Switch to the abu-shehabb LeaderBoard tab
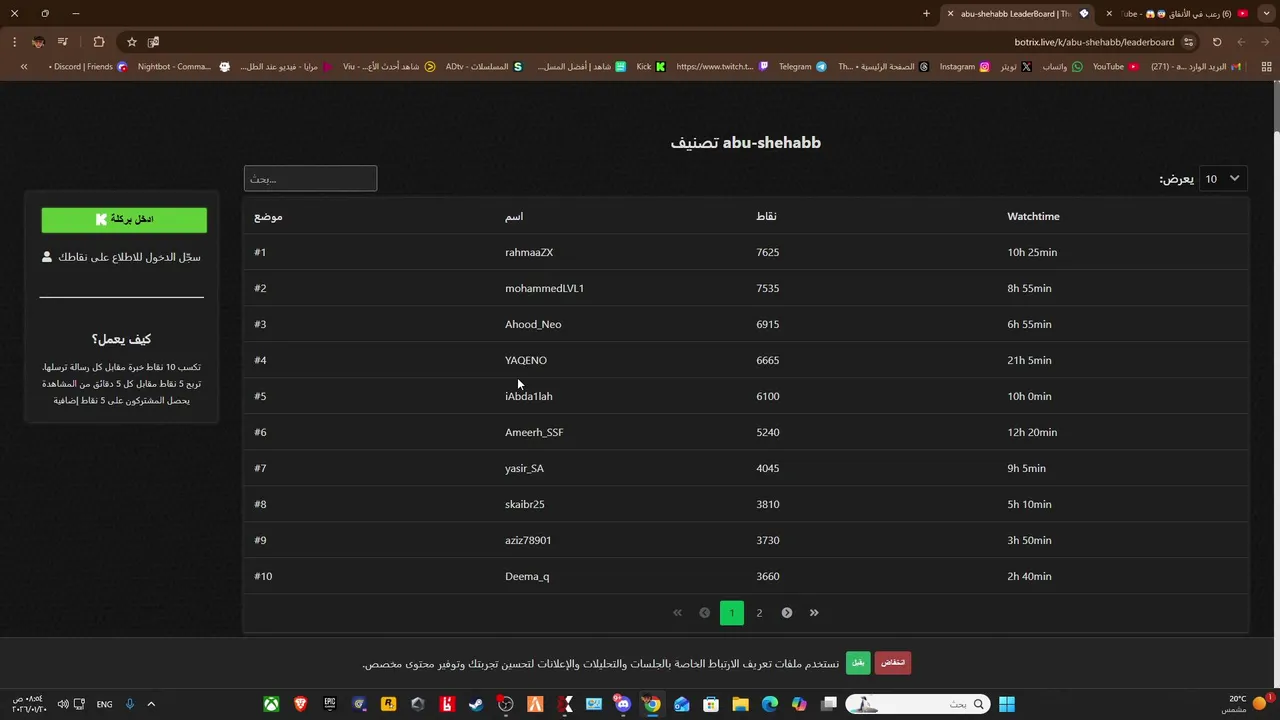The image size is (1280, 720). click(1018, 14)
